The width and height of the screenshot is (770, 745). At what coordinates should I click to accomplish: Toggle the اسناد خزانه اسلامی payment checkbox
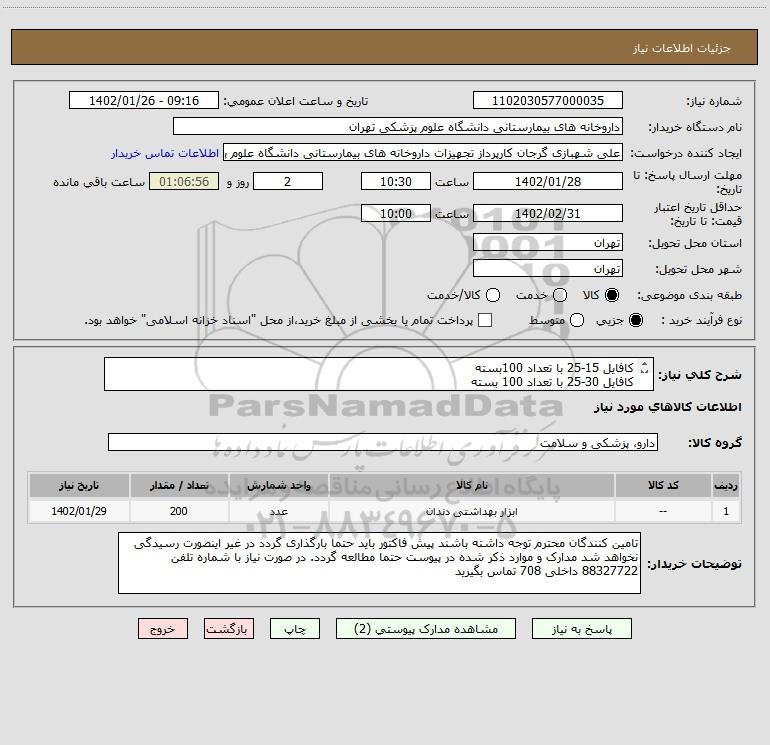[485, 320]
